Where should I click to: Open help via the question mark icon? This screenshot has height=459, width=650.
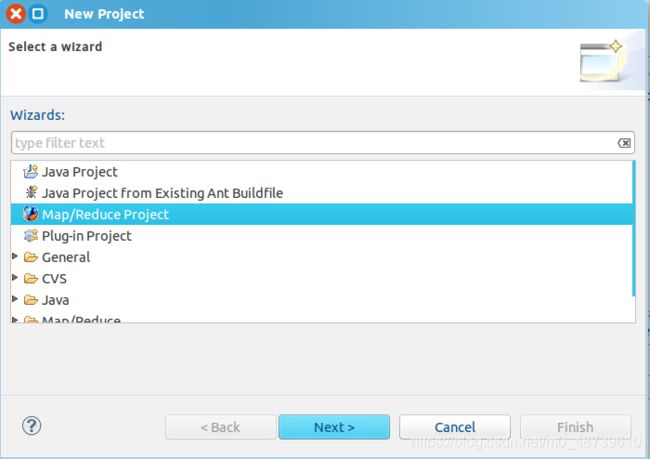tap(32, 425)
